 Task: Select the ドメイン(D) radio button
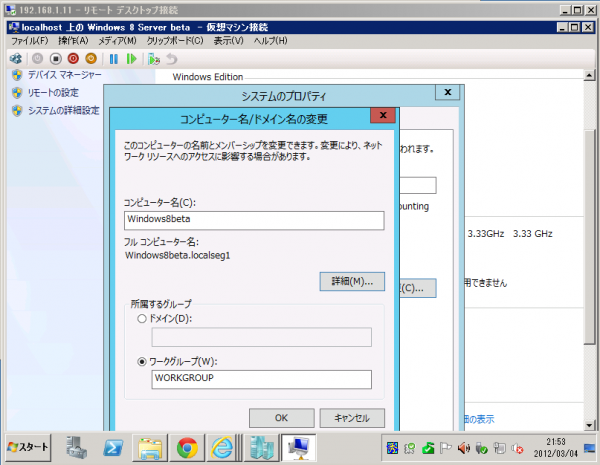click(x=140, y=318)
